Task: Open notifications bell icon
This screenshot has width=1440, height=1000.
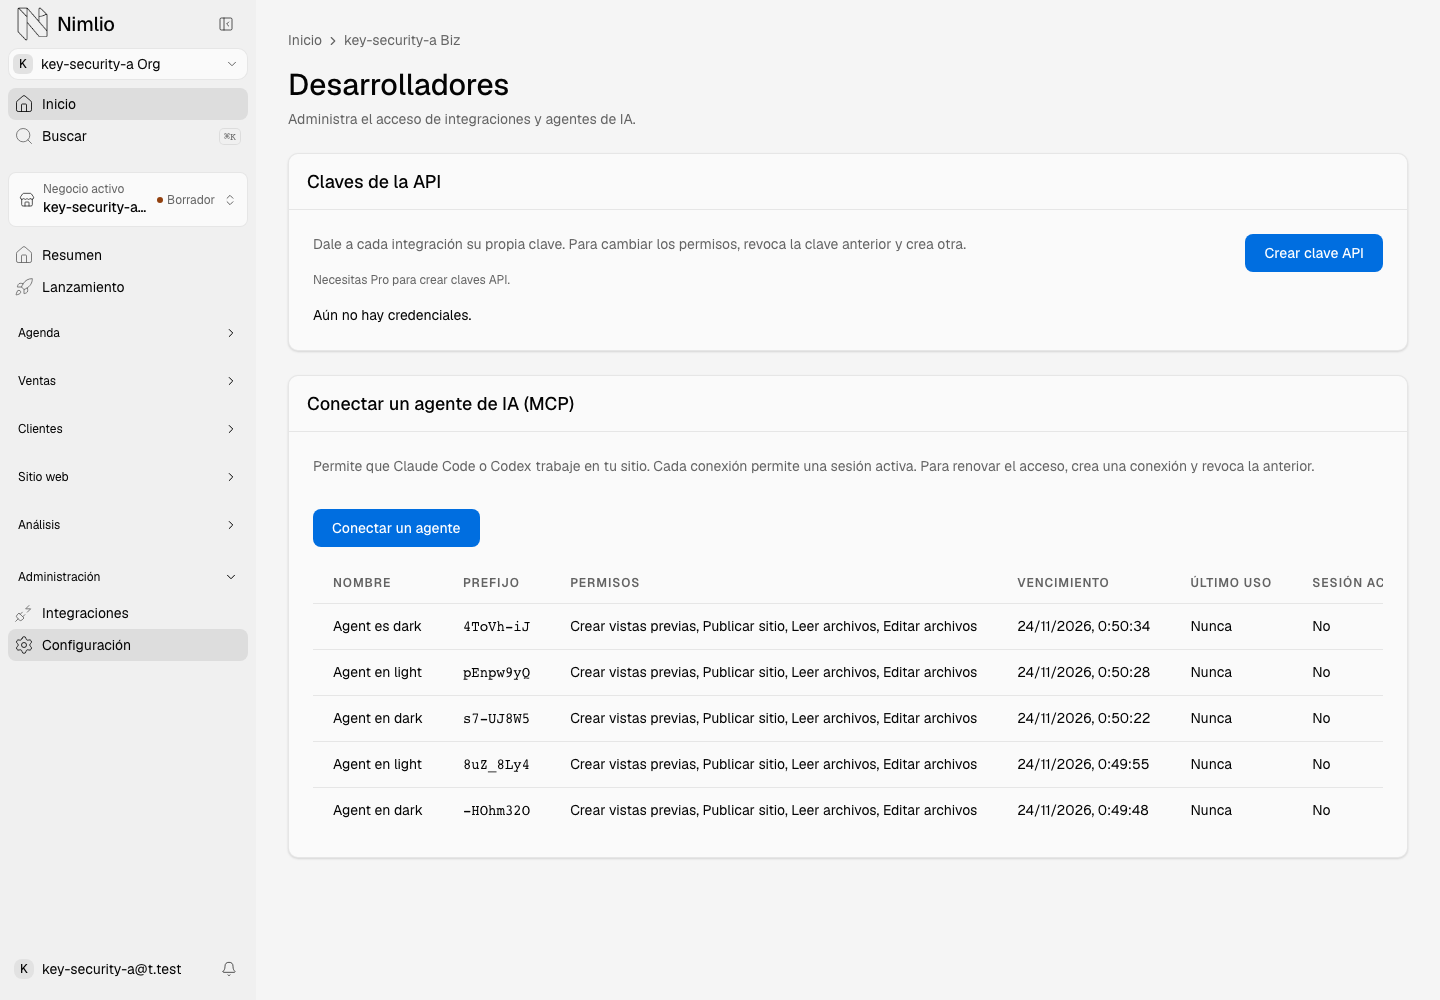Action: point(229,968)
